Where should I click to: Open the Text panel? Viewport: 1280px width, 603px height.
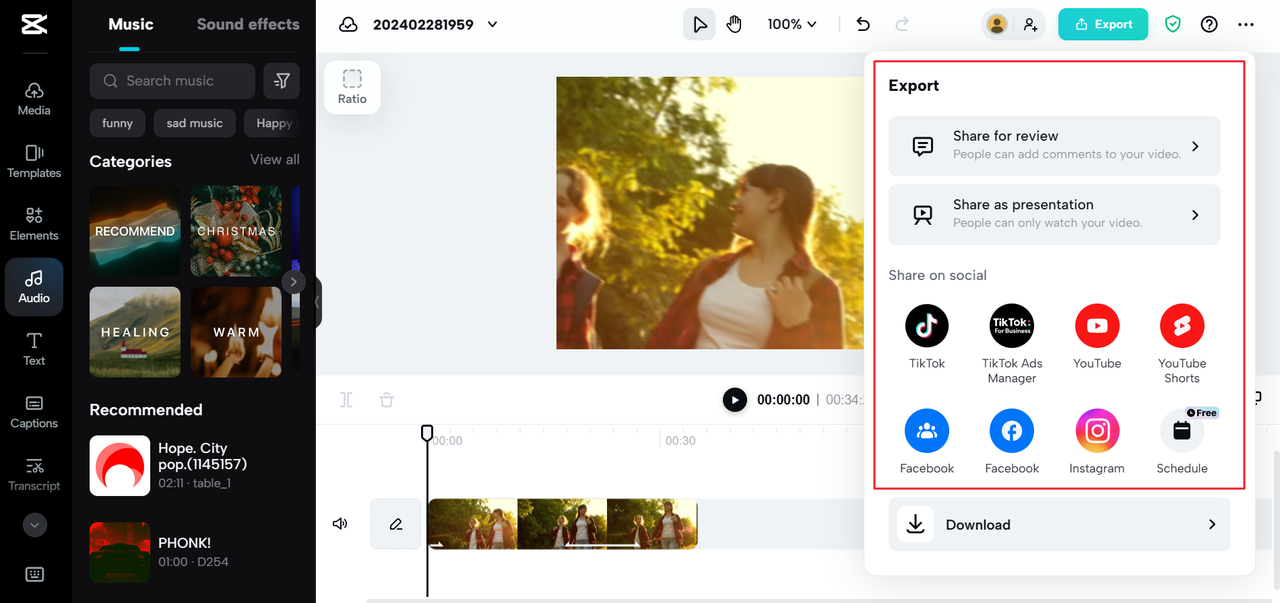click(34, 349)
